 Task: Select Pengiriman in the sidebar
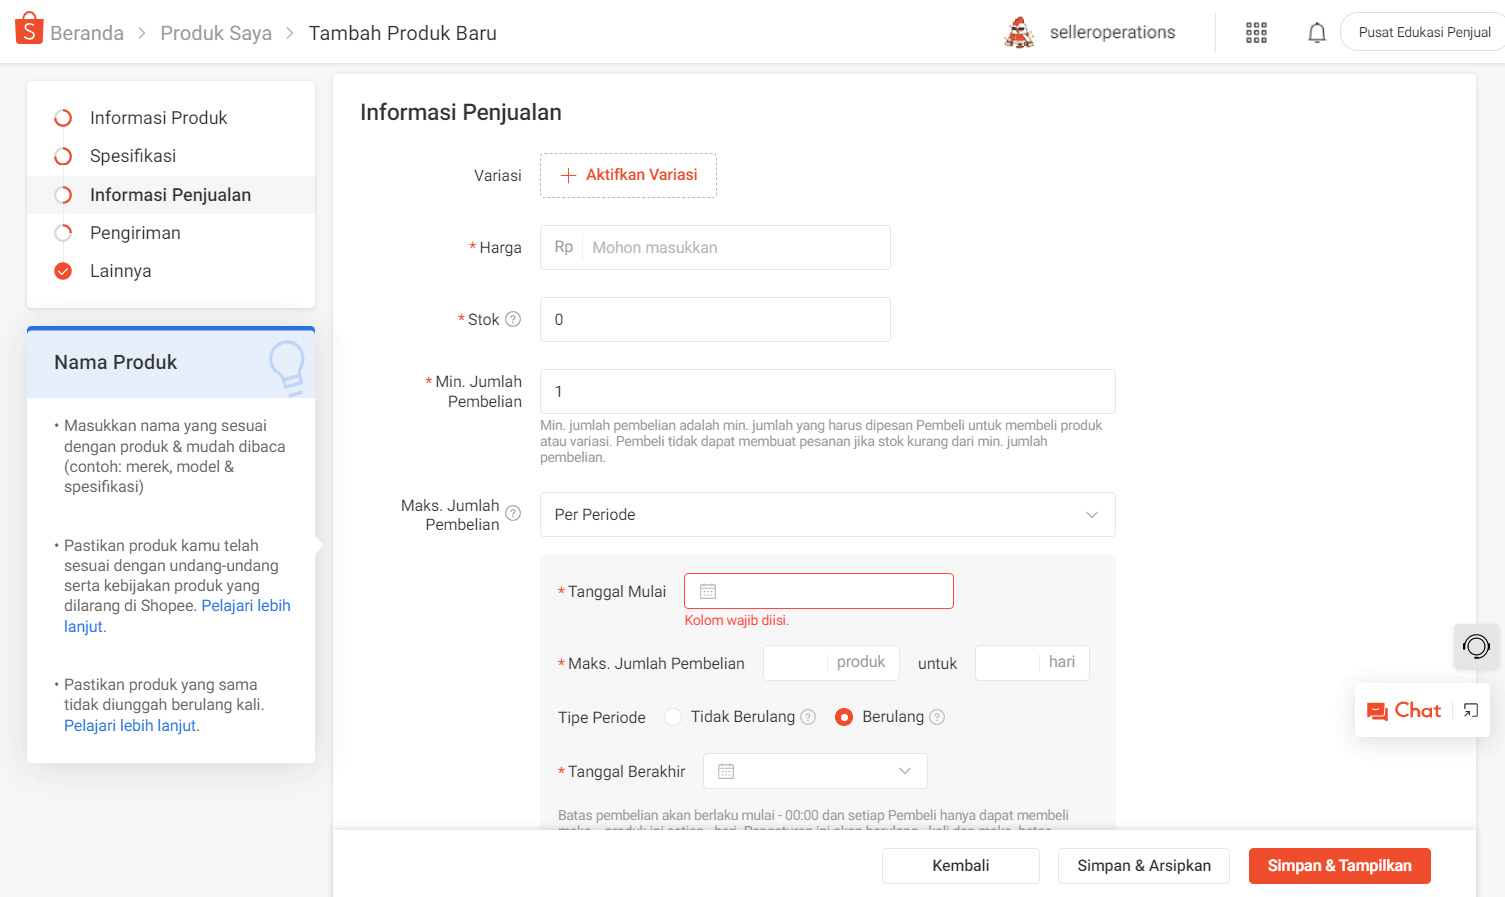135,232
